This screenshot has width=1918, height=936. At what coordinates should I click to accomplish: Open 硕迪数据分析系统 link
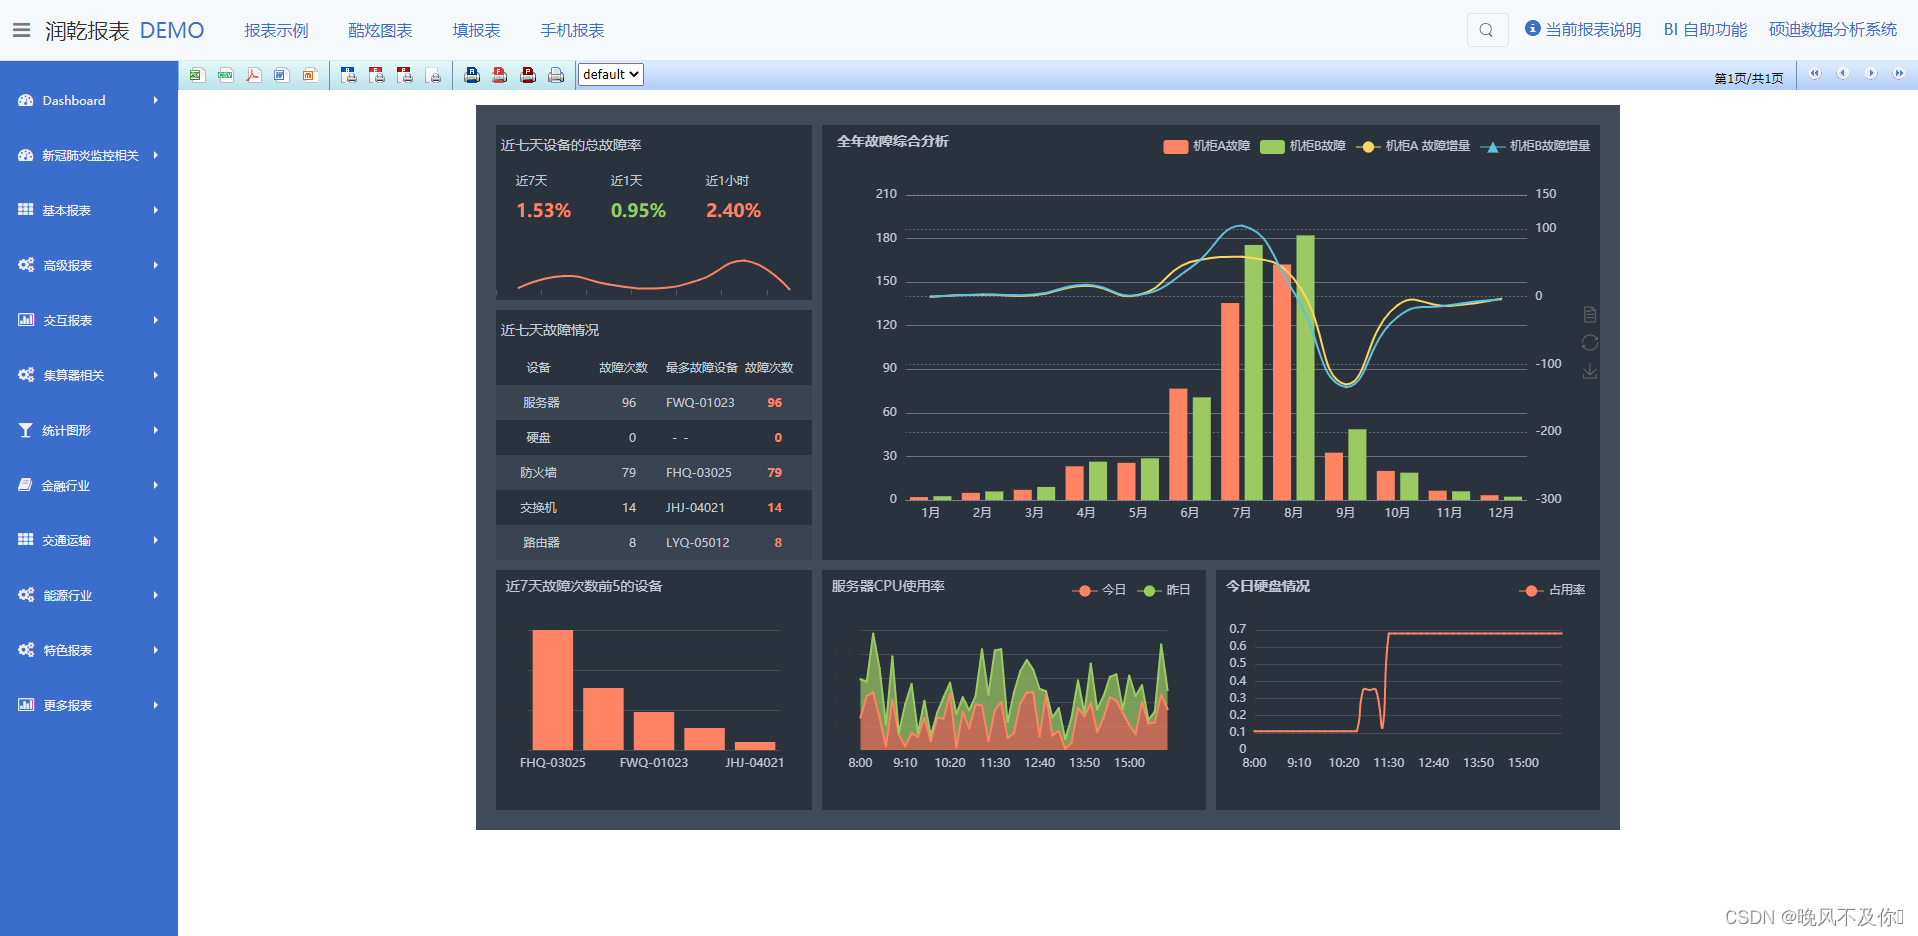(1832, 30)
